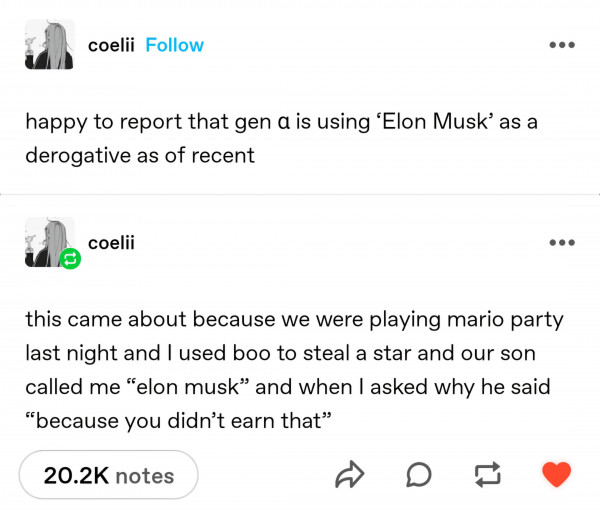Open the reply speech bubble icon
Image resolution: width=600 pixels, height=513 pixels.
[419, 475]
